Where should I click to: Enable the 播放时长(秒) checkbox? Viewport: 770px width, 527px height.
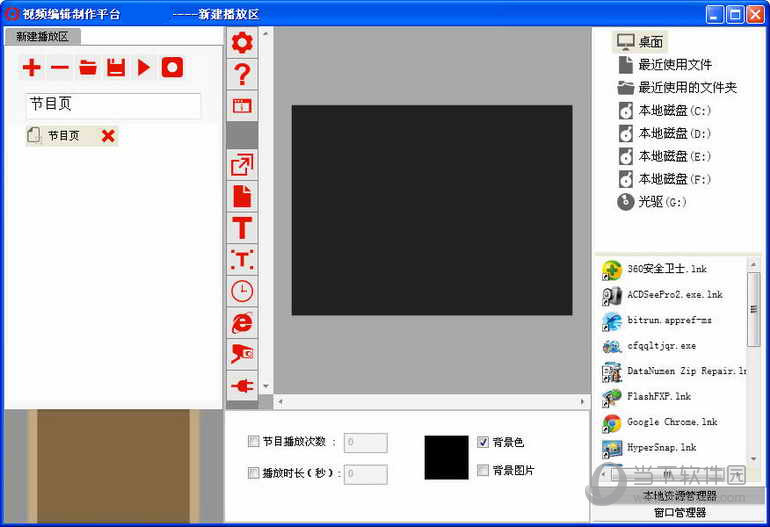(253, 473)
